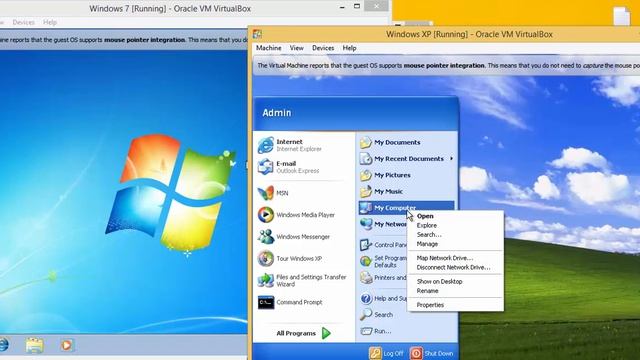Open the Tour Windows XP icon
The height and width of the screenshot is (360, 640).
coord(266,258)
